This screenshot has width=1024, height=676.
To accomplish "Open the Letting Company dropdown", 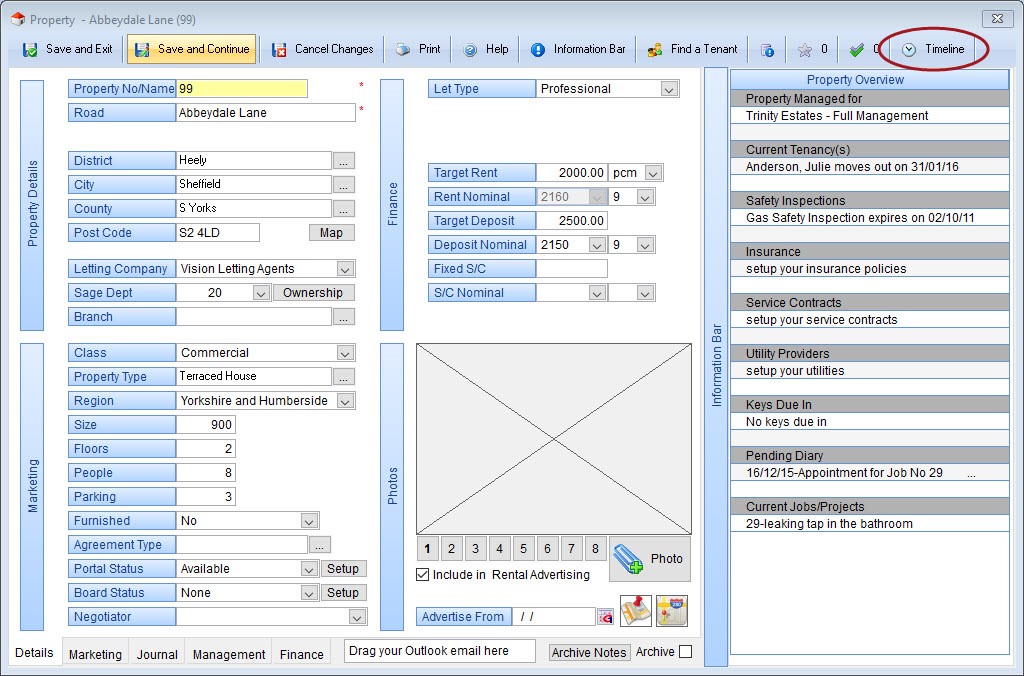I will (345, 269).
